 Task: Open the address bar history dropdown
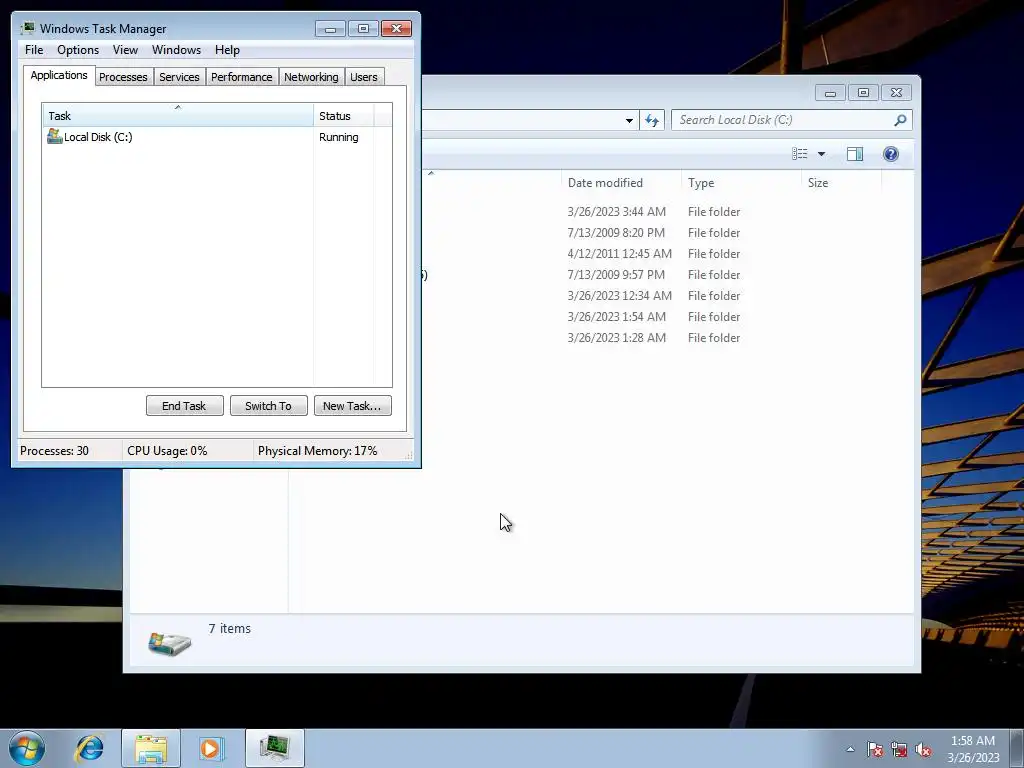point(629,120)
